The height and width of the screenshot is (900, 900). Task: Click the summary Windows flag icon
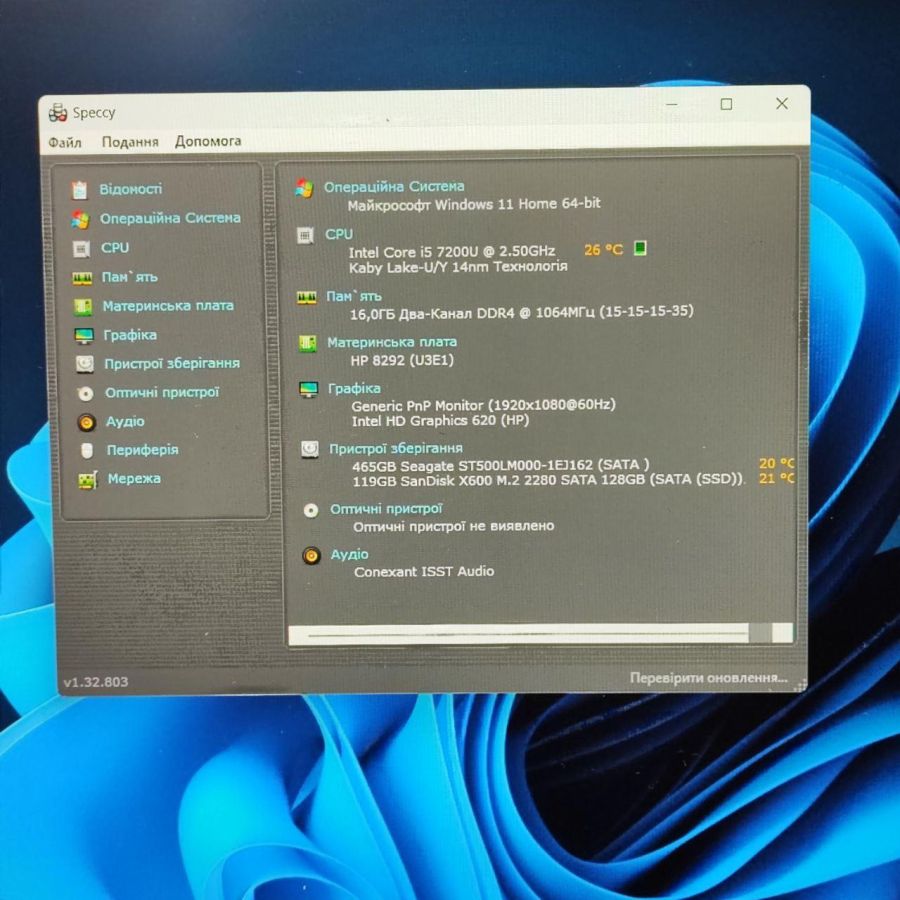click(304, 188)
